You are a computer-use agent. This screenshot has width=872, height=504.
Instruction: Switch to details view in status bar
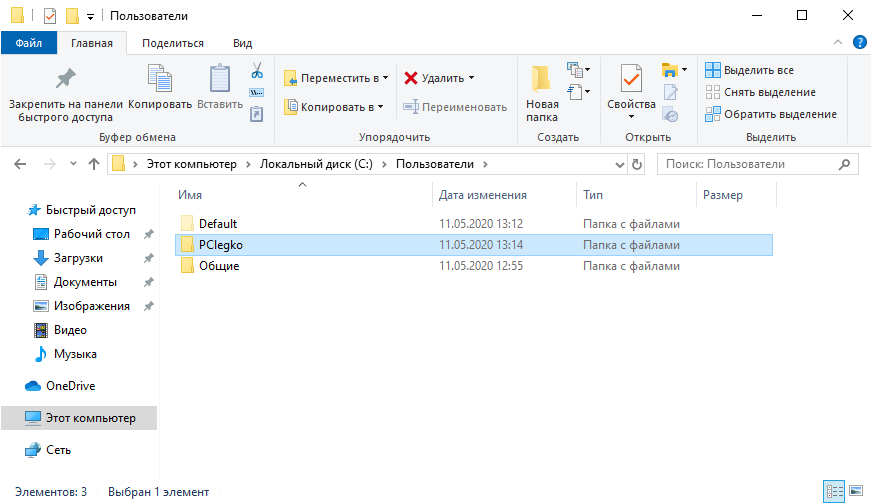coord(834,491)
